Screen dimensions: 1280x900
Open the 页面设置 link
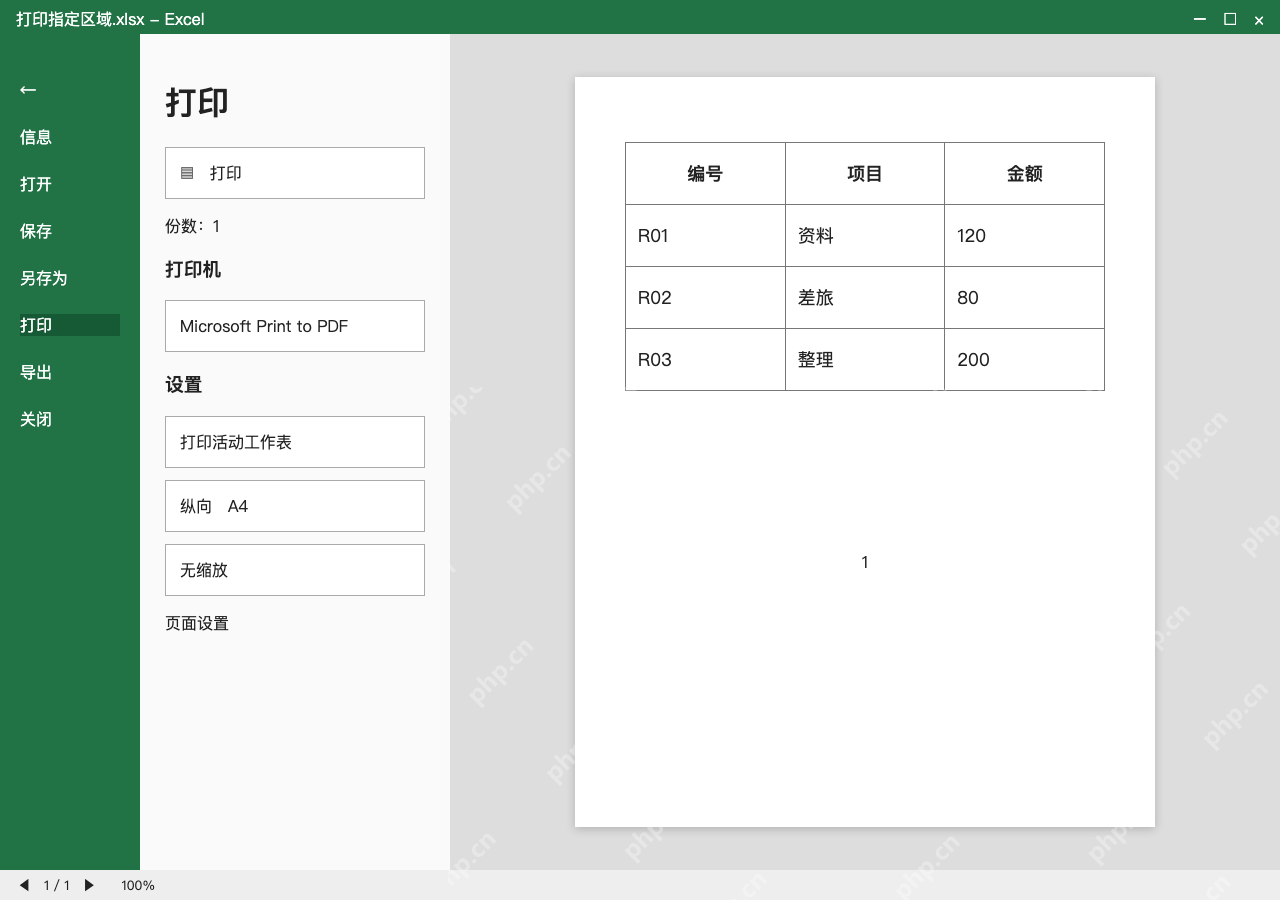(197, 623)
